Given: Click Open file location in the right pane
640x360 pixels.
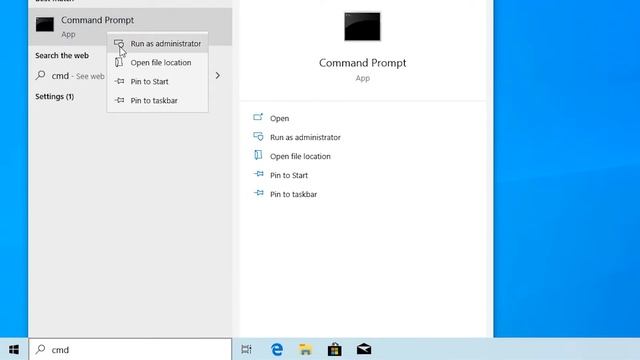Looking at the screenshot, I should click(x=300, y=156).
